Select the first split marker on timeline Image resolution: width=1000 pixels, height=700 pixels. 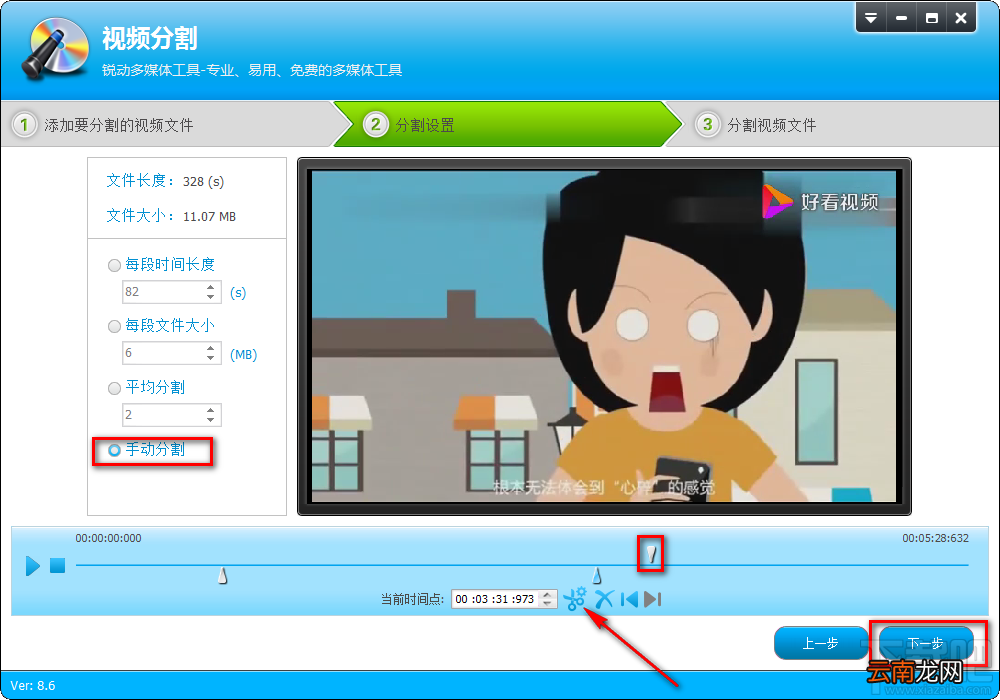(223, 576)
